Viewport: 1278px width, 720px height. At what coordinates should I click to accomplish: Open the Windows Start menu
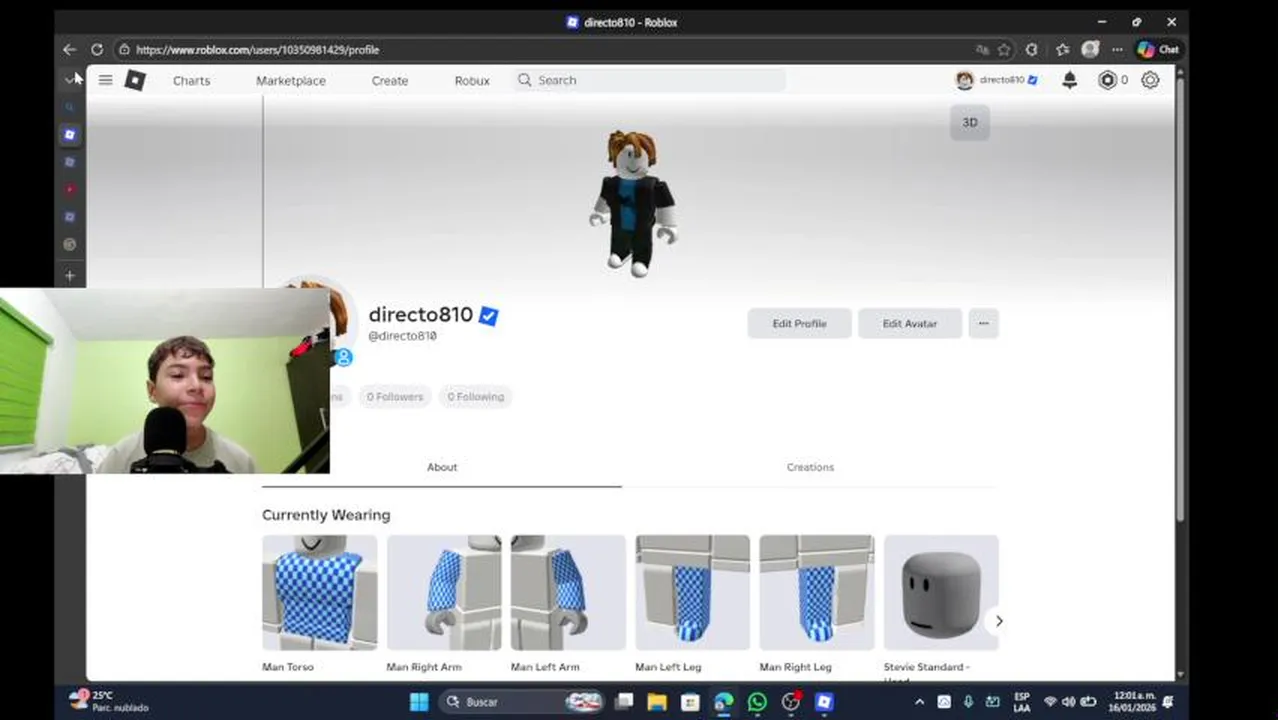(x=419, y=702)
